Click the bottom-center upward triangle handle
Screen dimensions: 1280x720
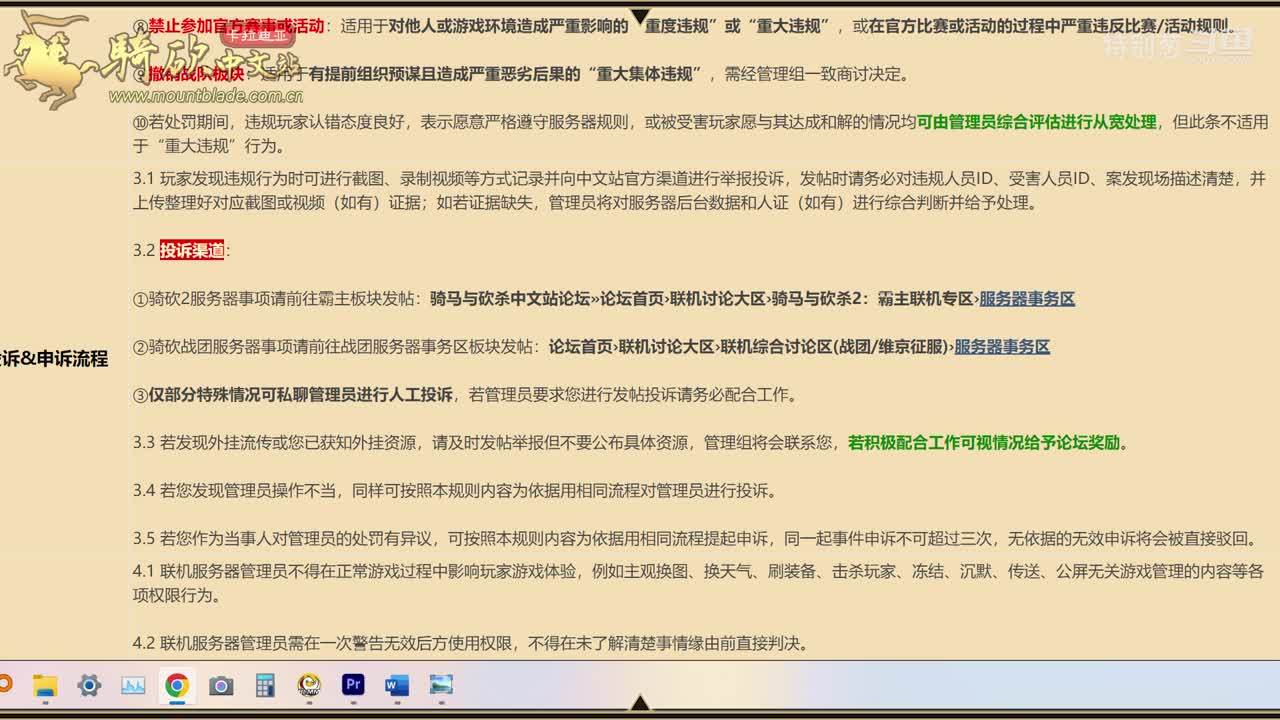640,703
